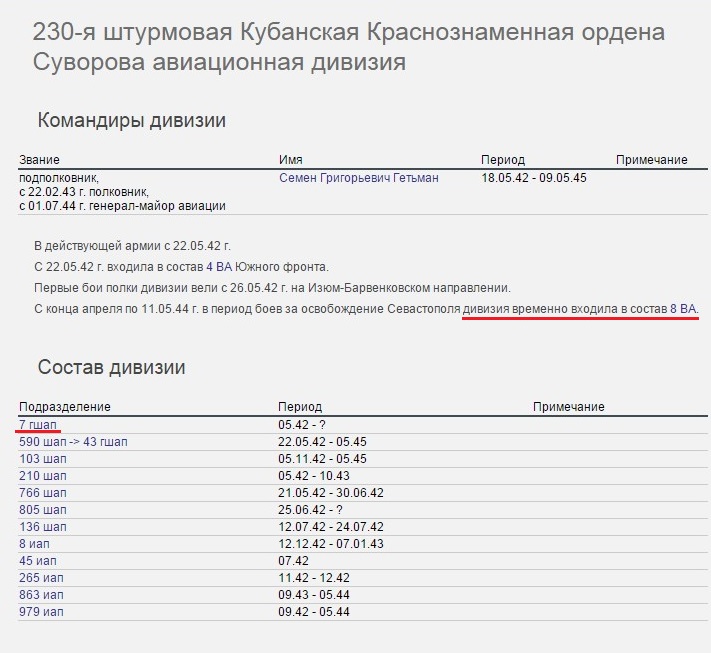This screenshot has width=711, height=653.
Task: Open the 4 ВА link
Action: coord(219,267)
